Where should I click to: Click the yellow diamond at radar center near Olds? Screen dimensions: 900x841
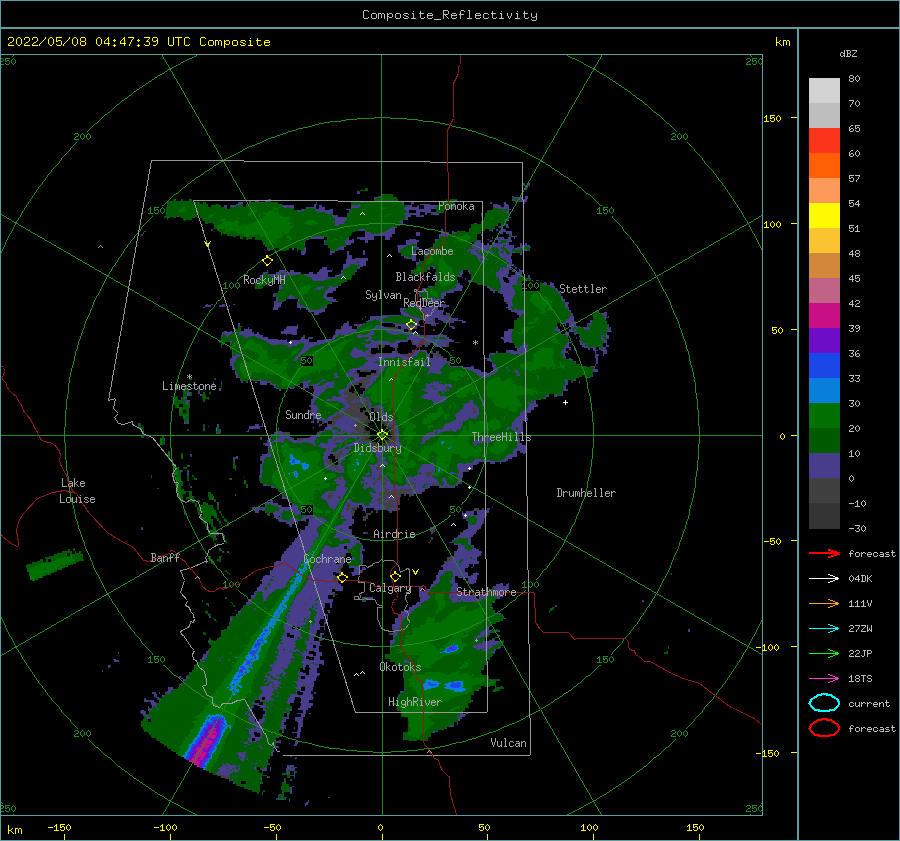(x=382, y=435)
